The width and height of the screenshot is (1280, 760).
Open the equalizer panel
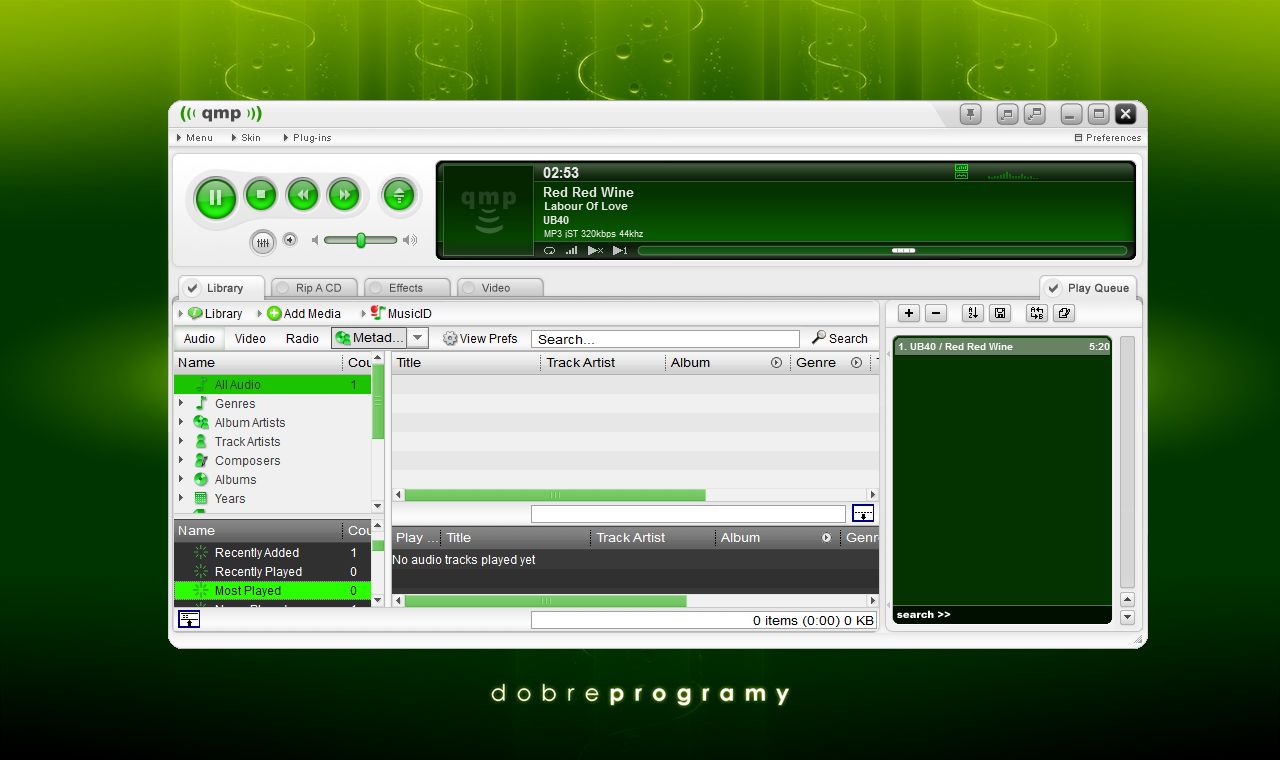coord(262,241)
